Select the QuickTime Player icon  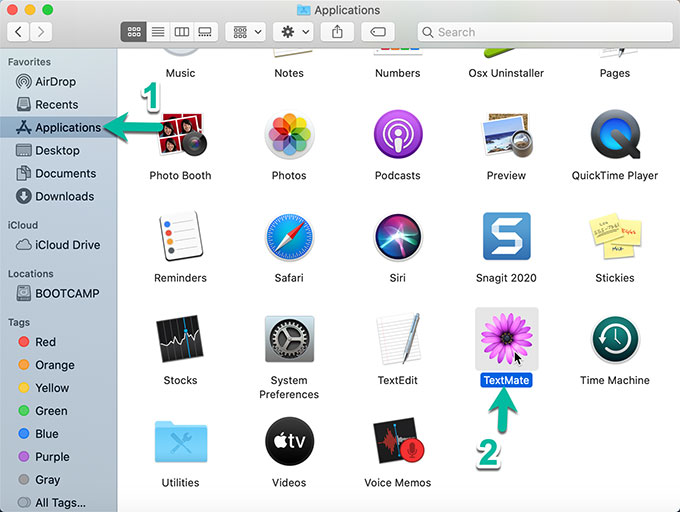615,134
